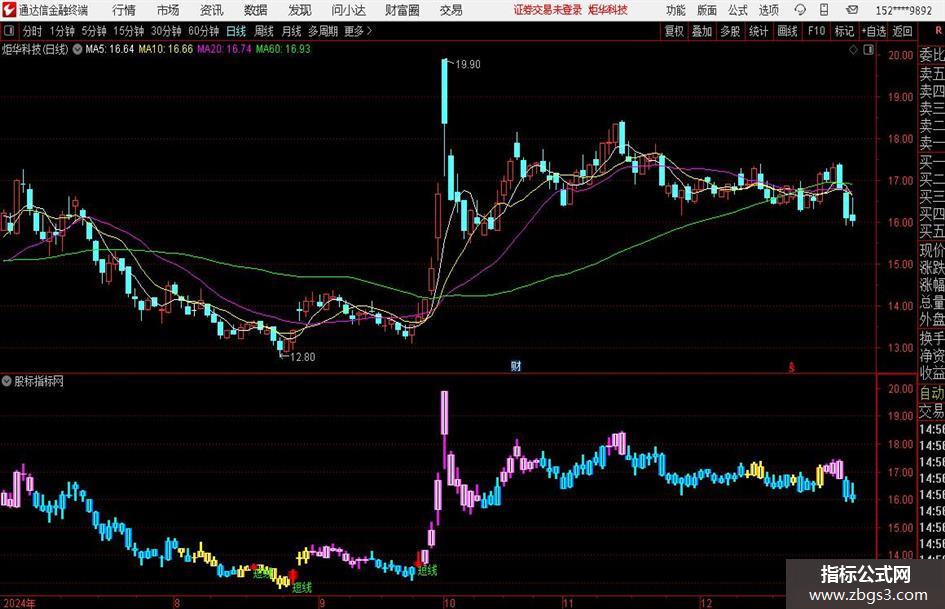The width and height of the screenshot is (945, 609).
Task: Select the 日线 daily period tab
Action: pos(236,31)
